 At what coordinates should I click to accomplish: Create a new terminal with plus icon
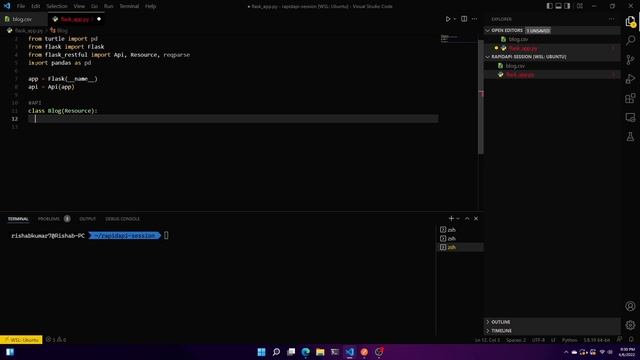point(451,218)
